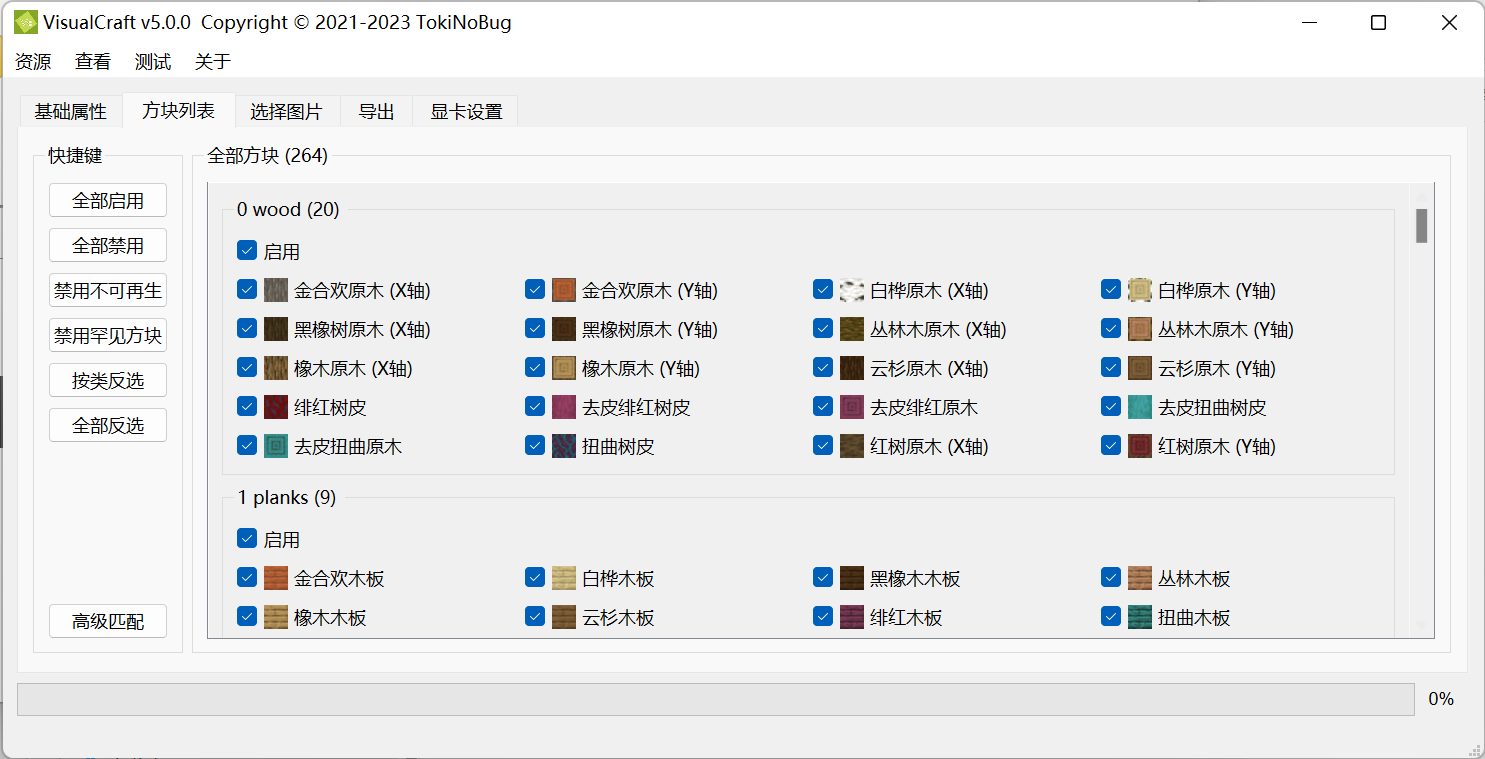Click the block list vertical scrollbar thumb
The height and width of the screenshot is (759, 1485).
1421,225
